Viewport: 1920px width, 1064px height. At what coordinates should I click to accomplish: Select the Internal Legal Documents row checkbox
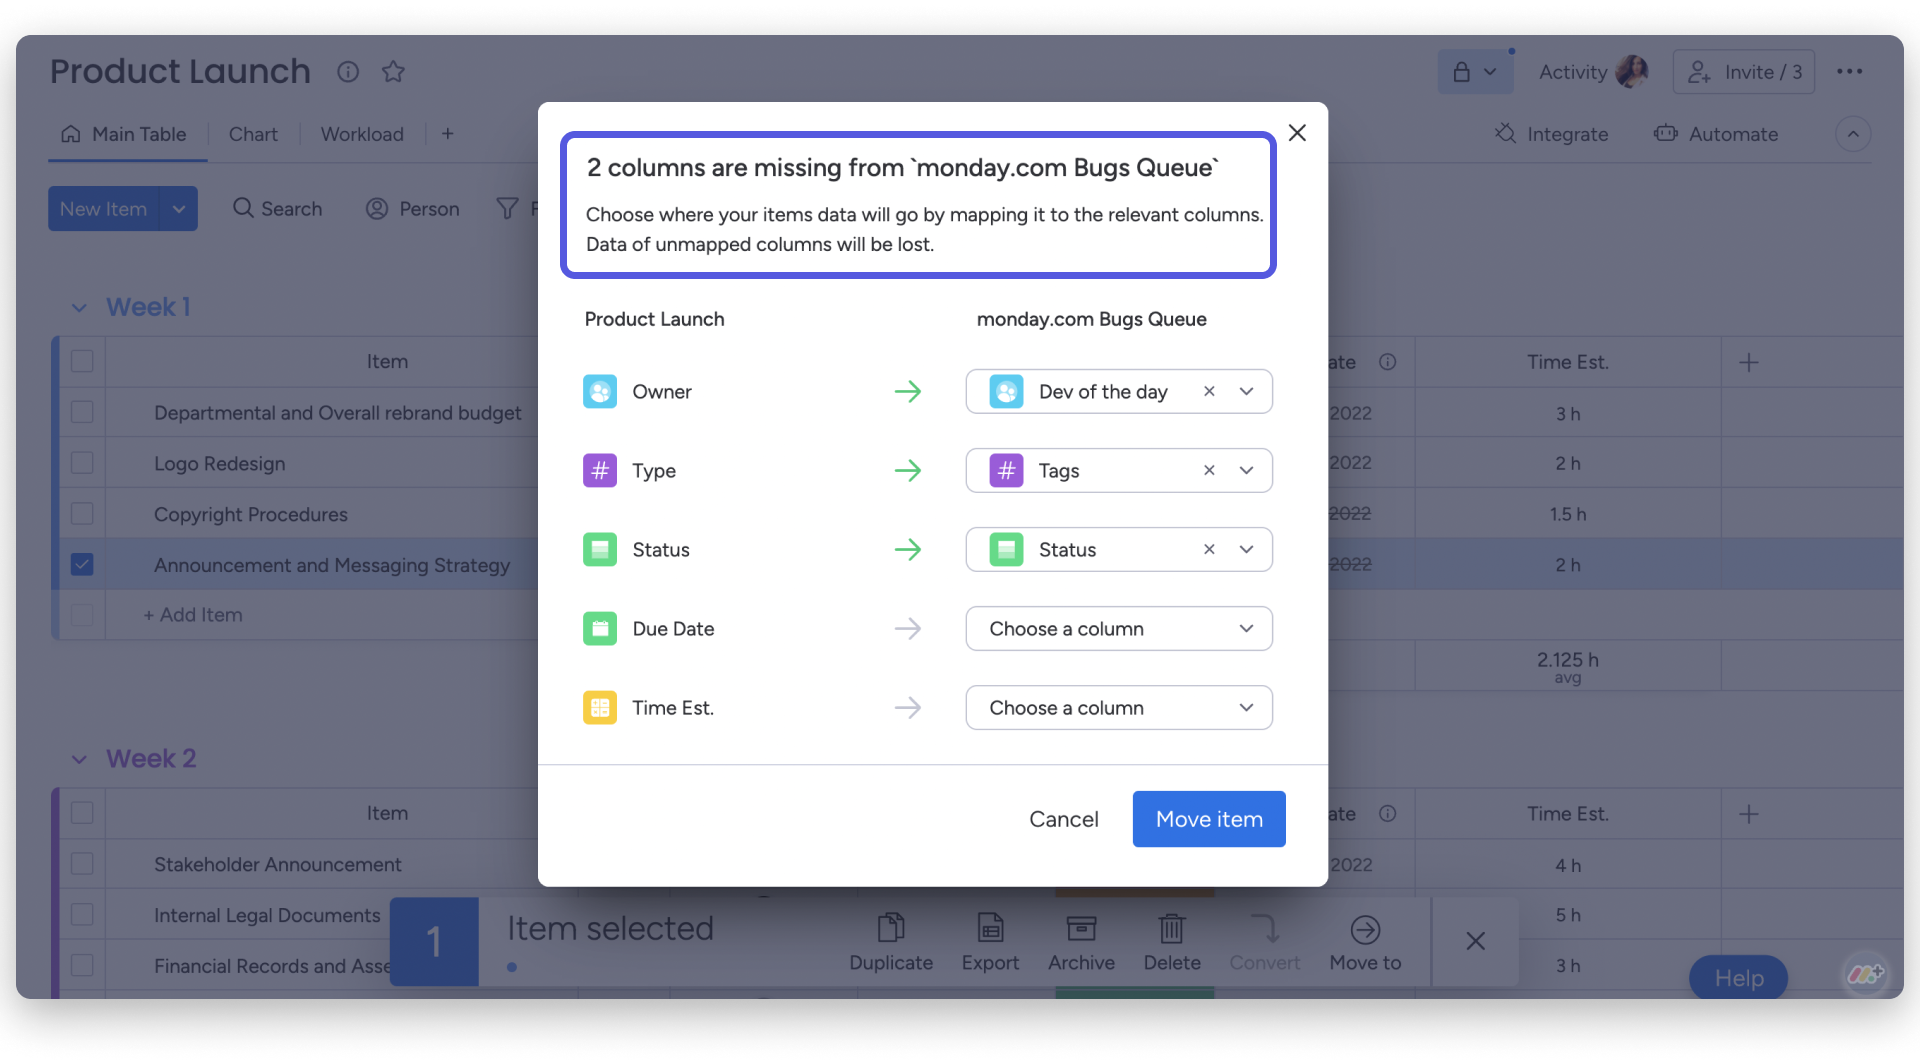pos(82,916)
